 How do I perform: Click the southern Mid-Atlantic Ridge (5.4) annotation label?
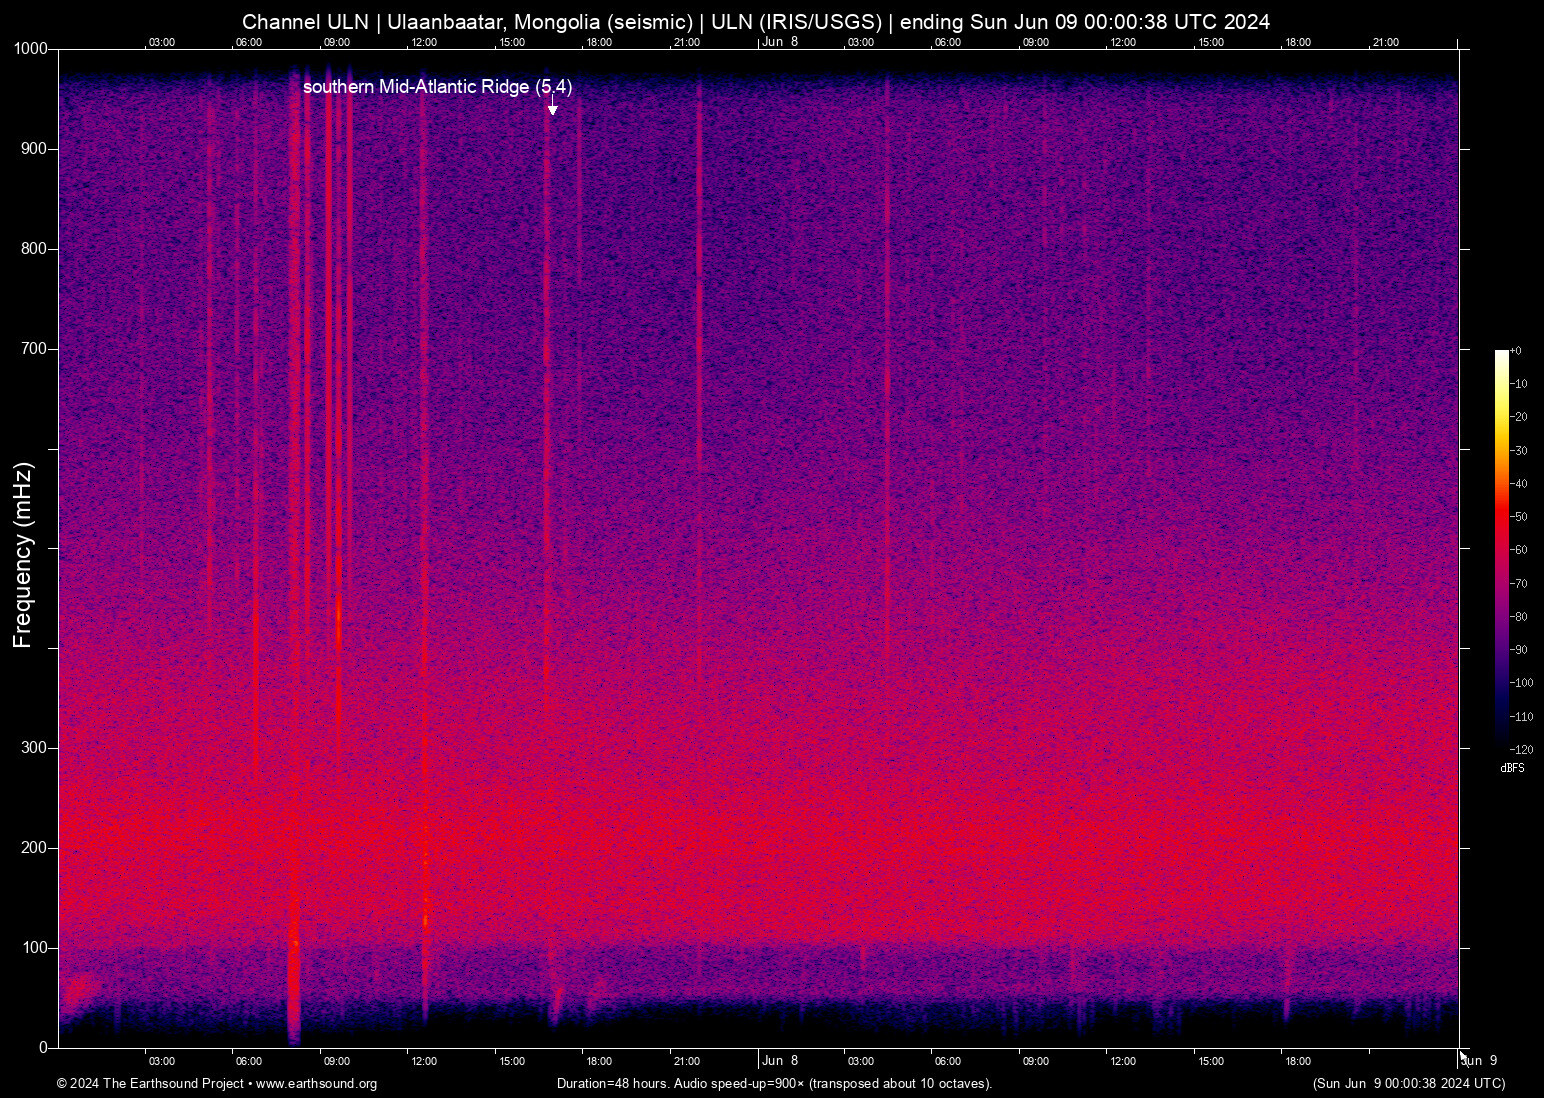pyautogui.click(x=437, y=87)
